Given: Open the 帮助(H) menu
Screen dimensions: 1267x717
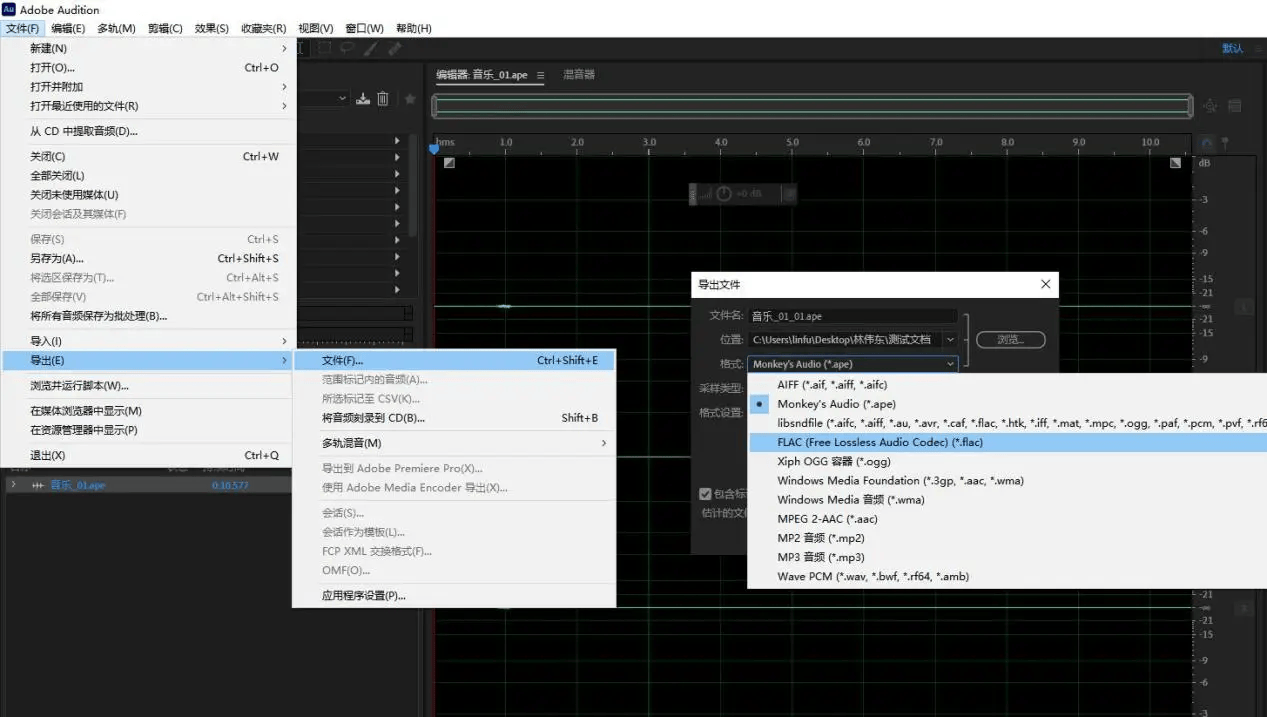Looking at the screenshot, I should 414,28.
